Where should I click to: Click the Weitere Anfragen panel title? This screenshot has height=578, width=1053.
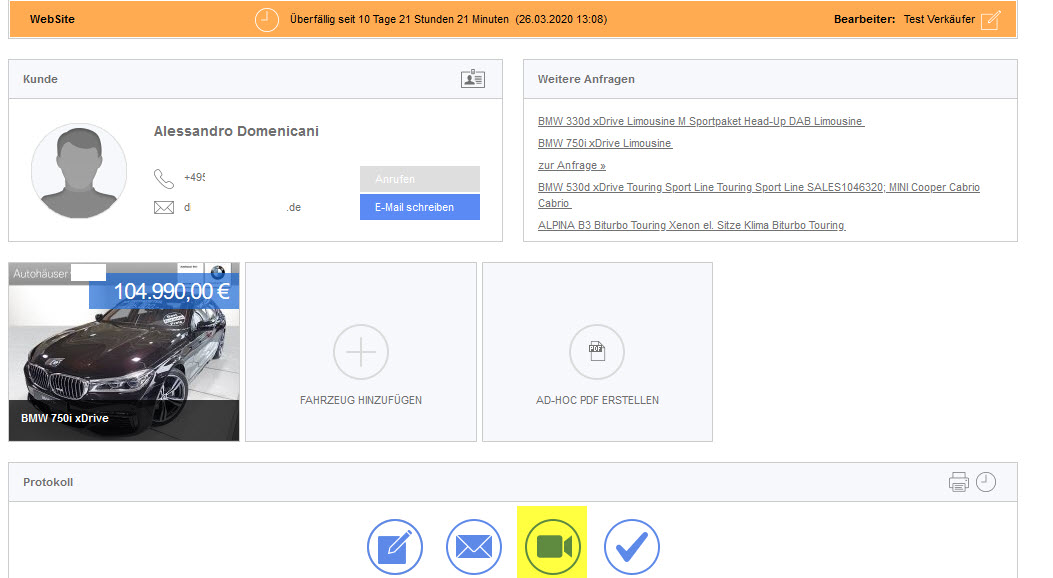tap(586, 79)
